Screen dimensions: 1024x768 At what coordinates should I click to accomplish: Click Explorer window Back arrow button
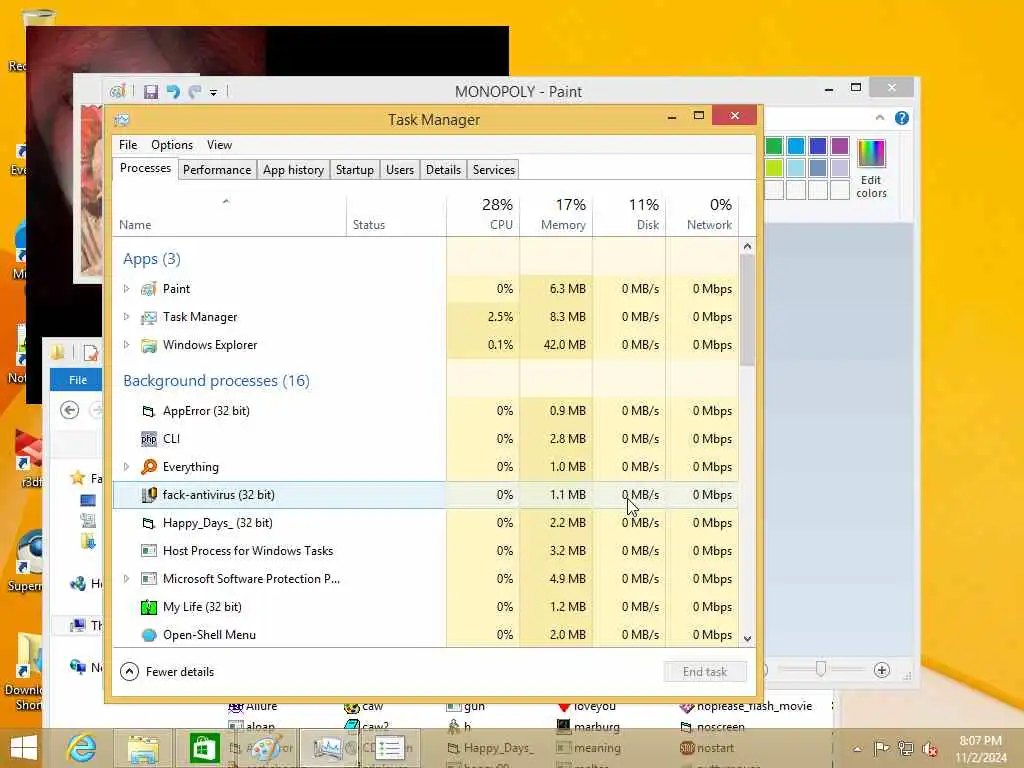point(69,410)
